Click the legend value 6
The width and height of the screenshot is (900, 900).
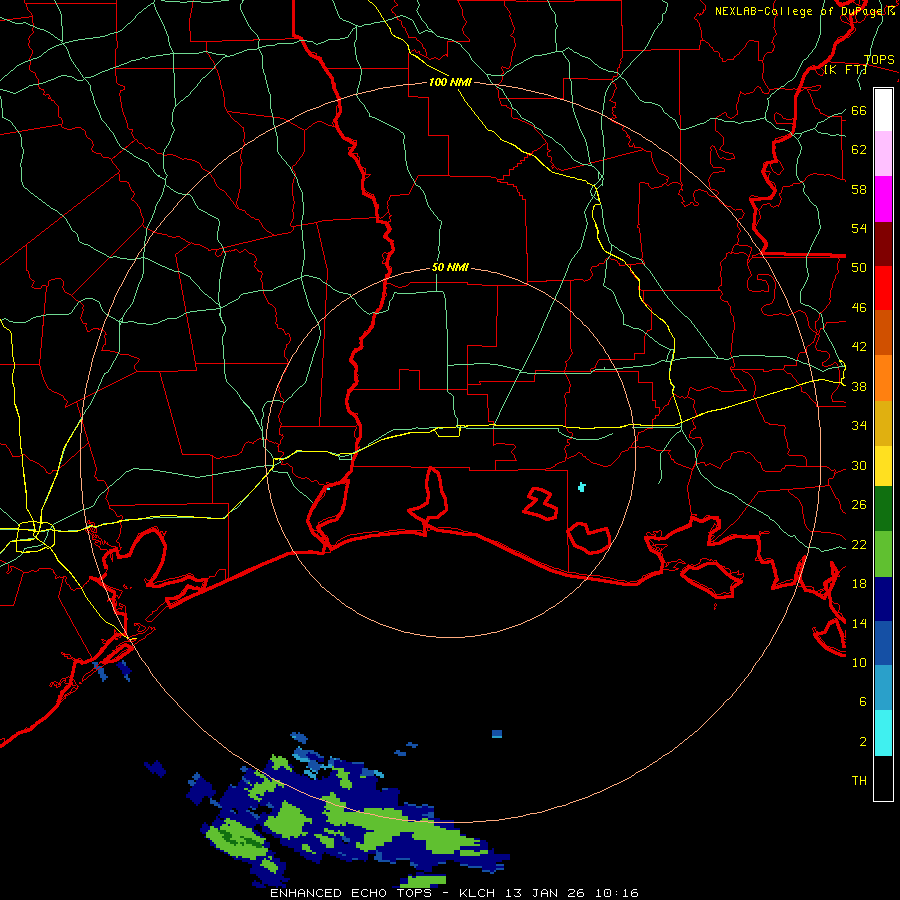863,701
